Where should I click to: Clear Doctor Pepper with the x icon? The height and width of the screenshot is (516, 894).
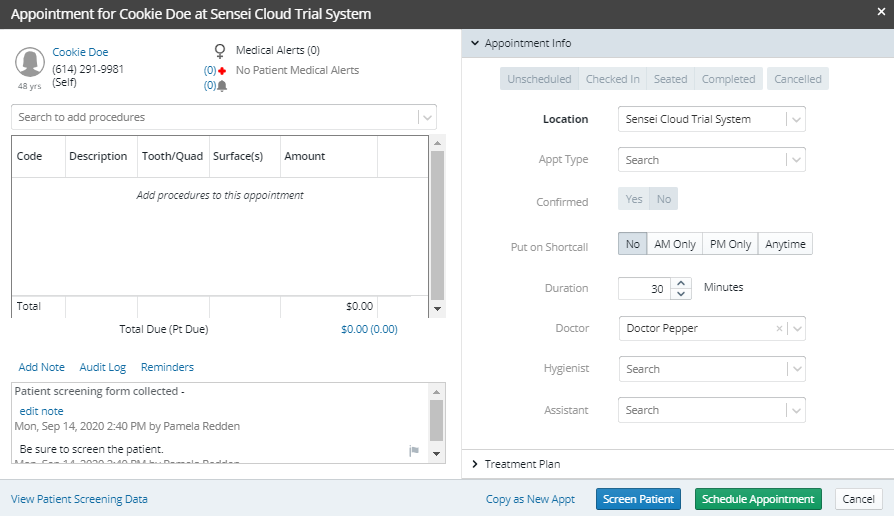pyautogui.click(x=779, y=328)
